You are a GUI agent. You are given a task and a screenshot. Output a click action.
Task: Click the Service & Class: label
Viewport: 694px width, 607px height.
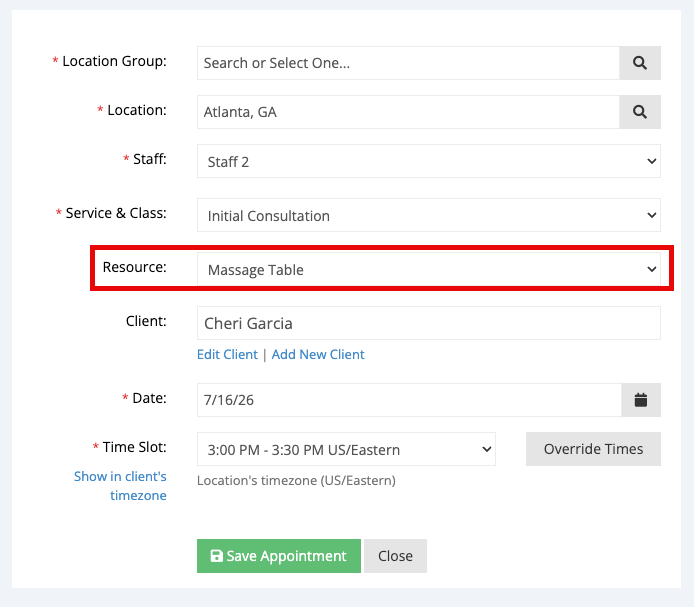pyautogui.click(x=116, y=213)
